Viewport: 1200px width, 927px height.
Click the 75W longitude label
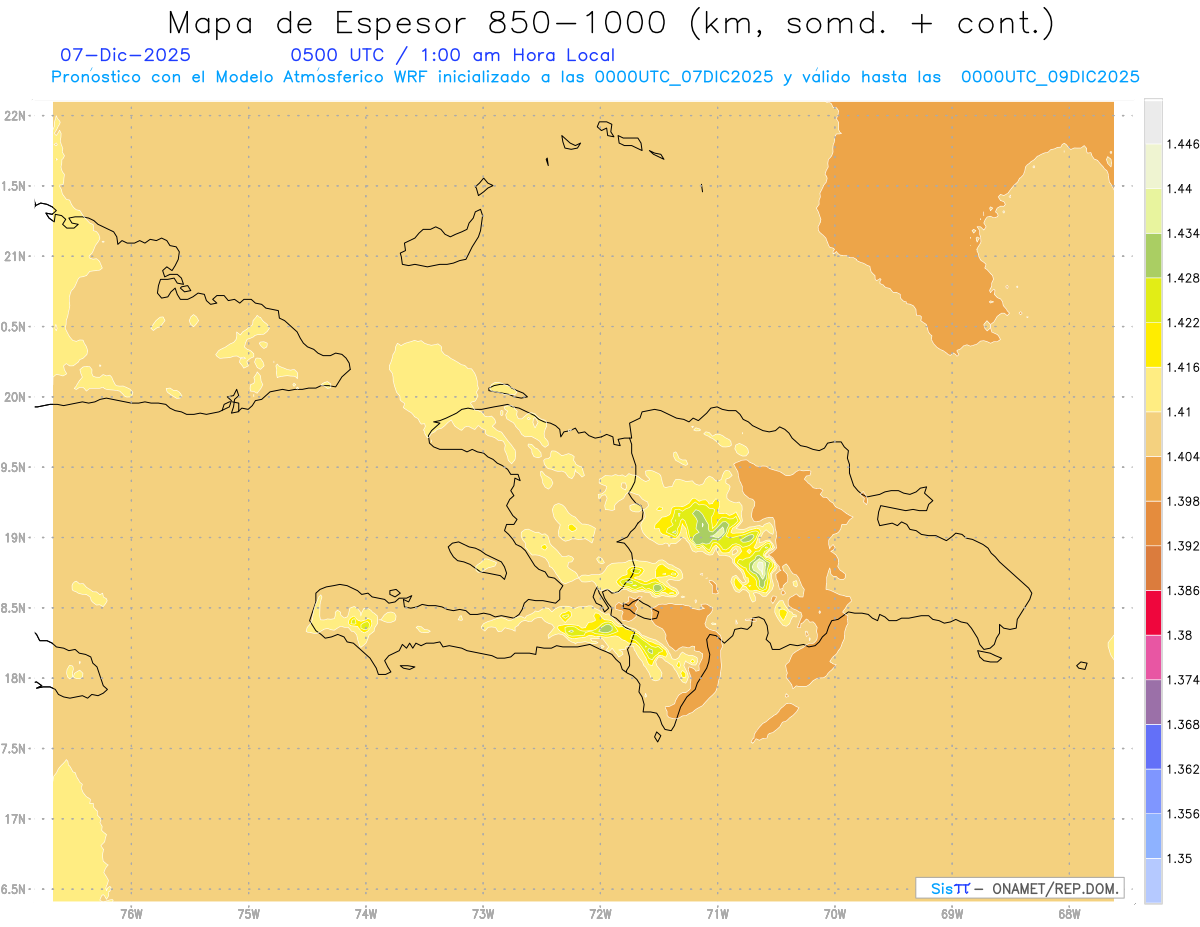(248, 914)
